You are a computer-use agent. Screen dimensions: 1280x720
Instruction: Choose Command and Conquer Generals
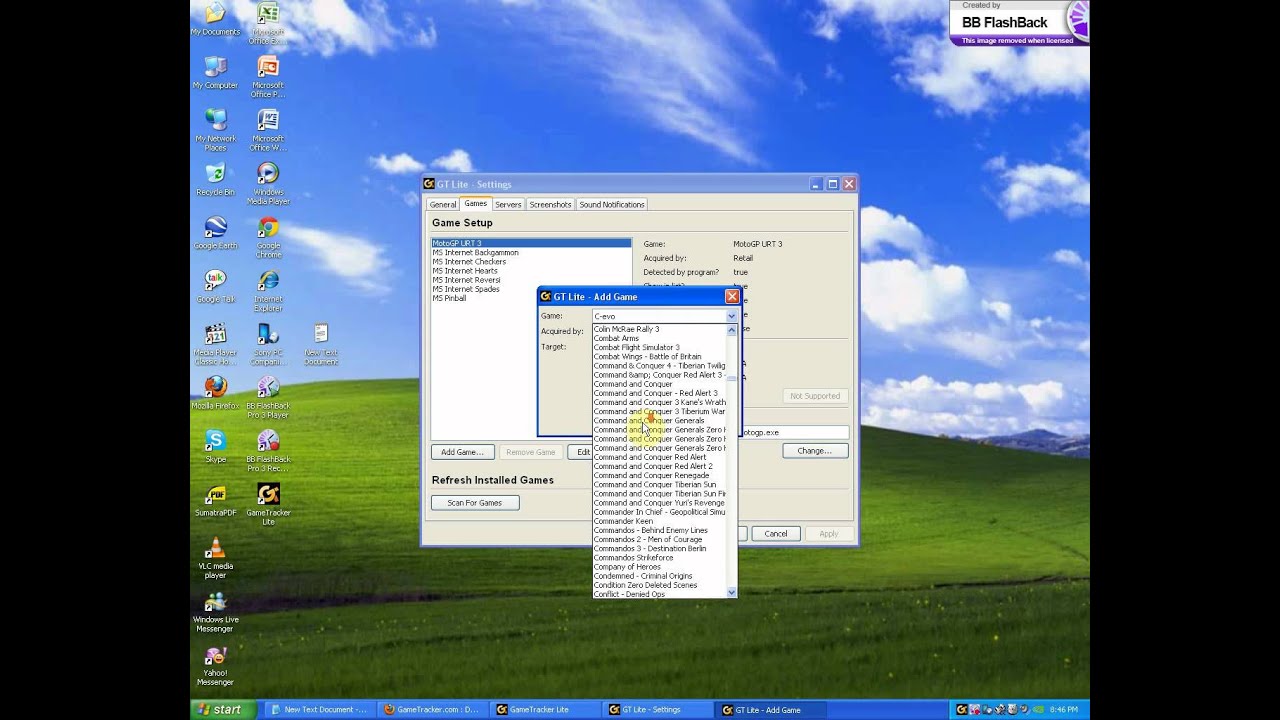coord(660,421)
